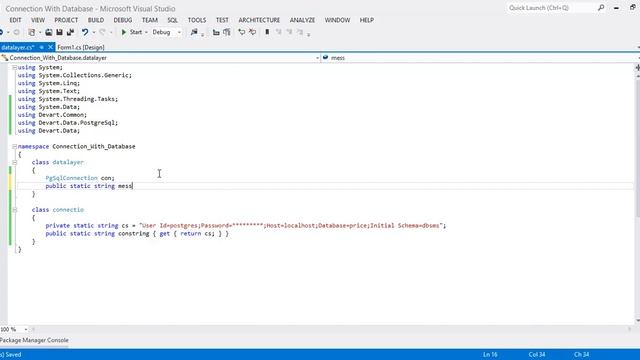Image resolution: width=640 pixels, height=360 pixels.
Task: Click the Navigate Backward toolbar icon
Action: tap(2, 32)
